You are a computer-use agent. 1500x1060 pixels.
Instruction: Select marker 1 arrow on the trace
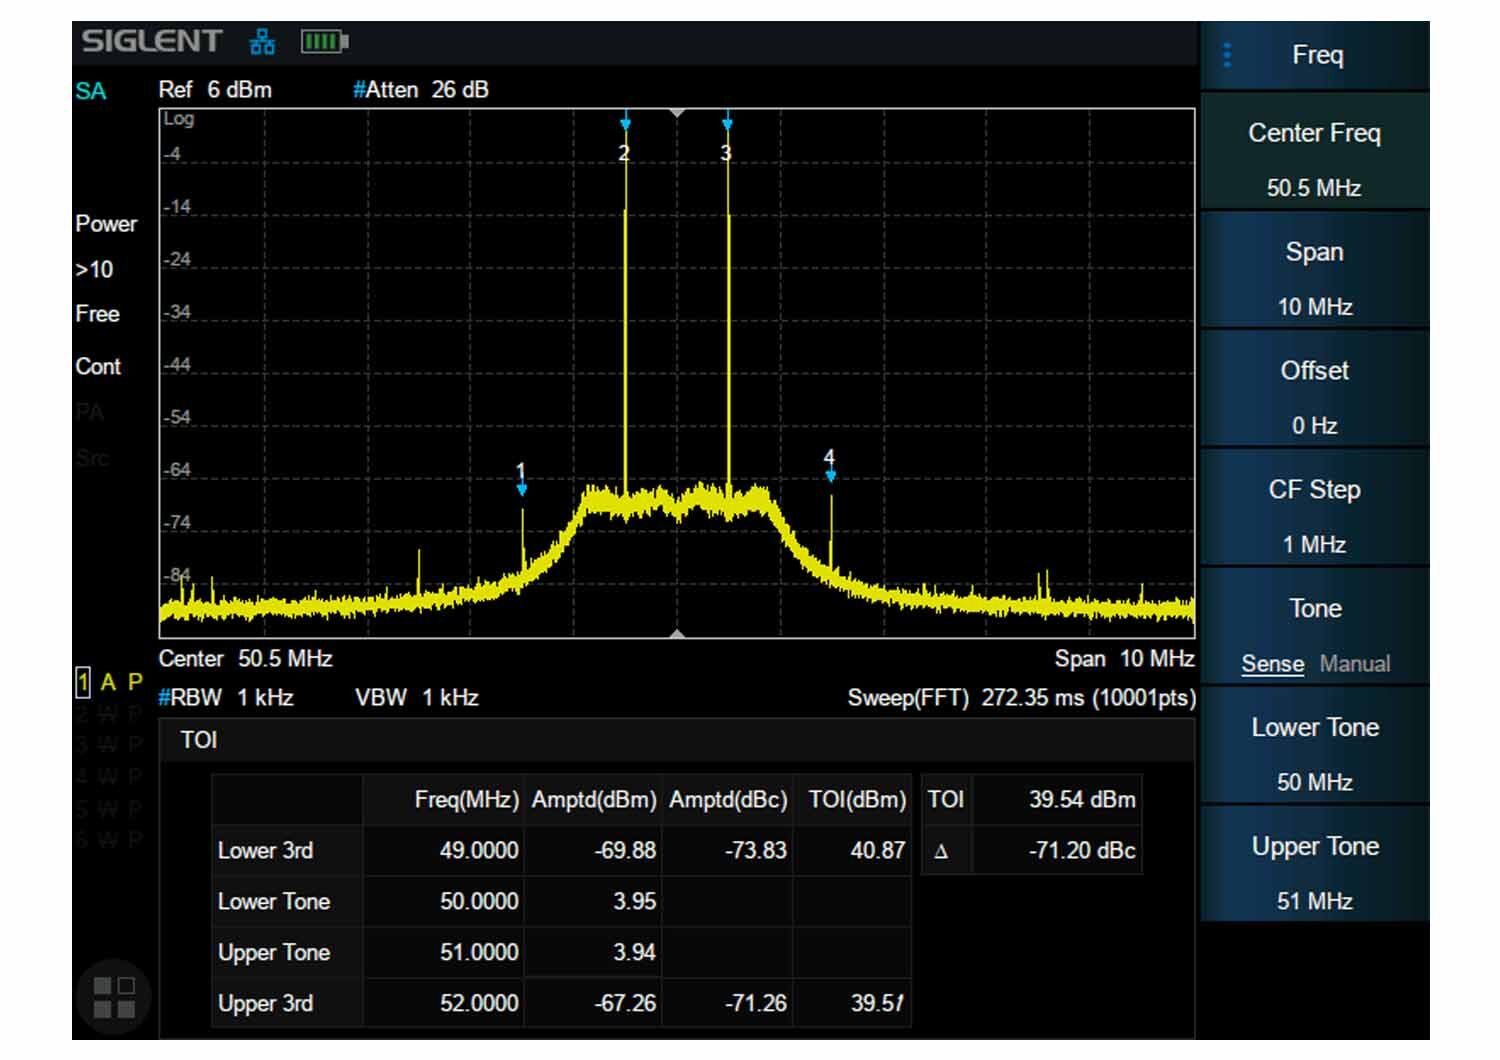point(521,480)
